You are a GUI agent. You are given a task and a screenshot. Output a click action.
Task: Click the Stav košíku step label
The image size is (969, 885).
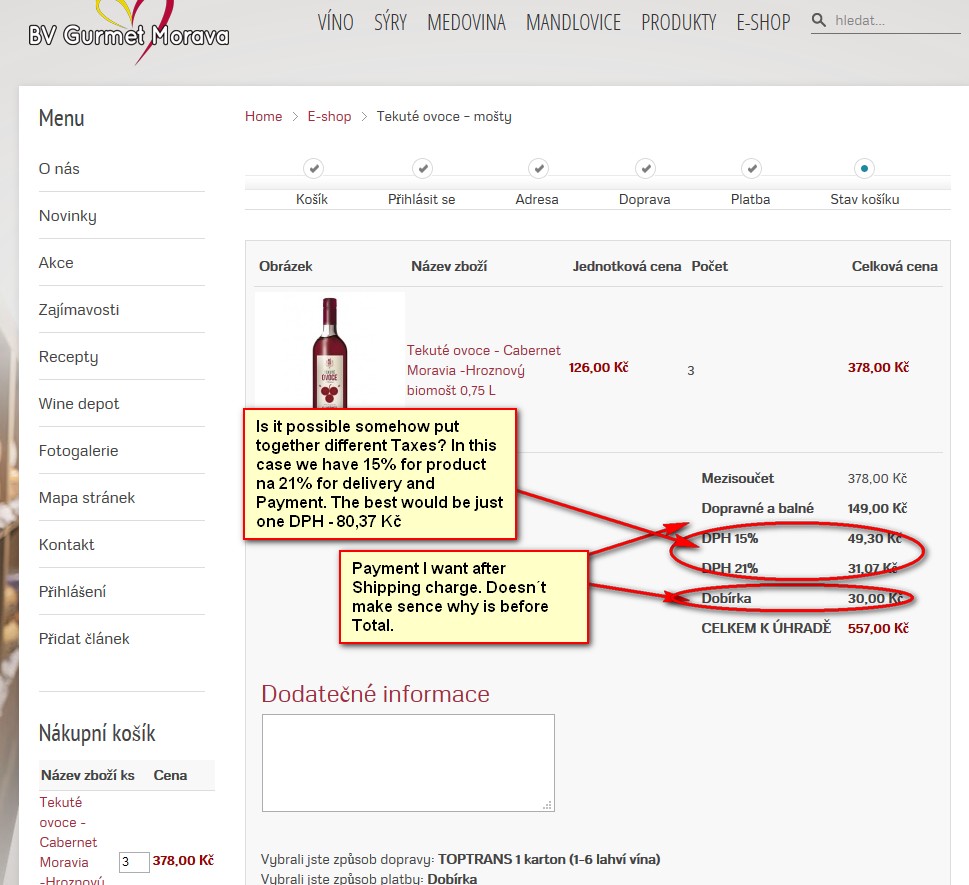(x=865, y=199)
